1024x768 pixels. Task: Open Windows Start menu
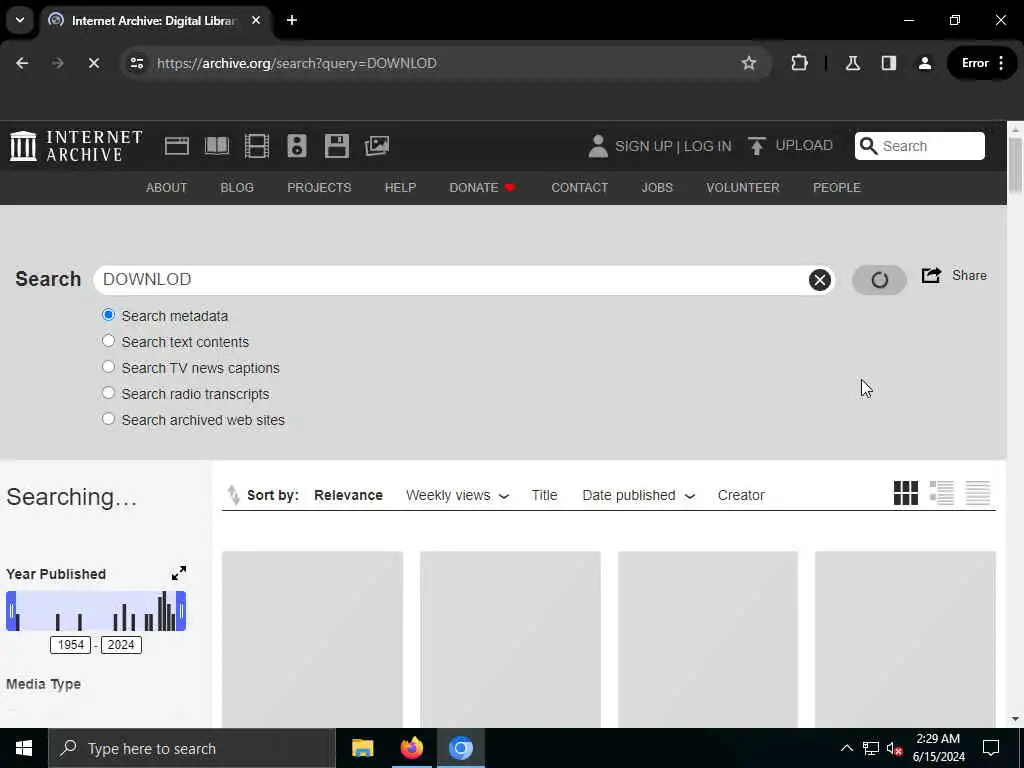pyautogui.click(x=24, y=748)
